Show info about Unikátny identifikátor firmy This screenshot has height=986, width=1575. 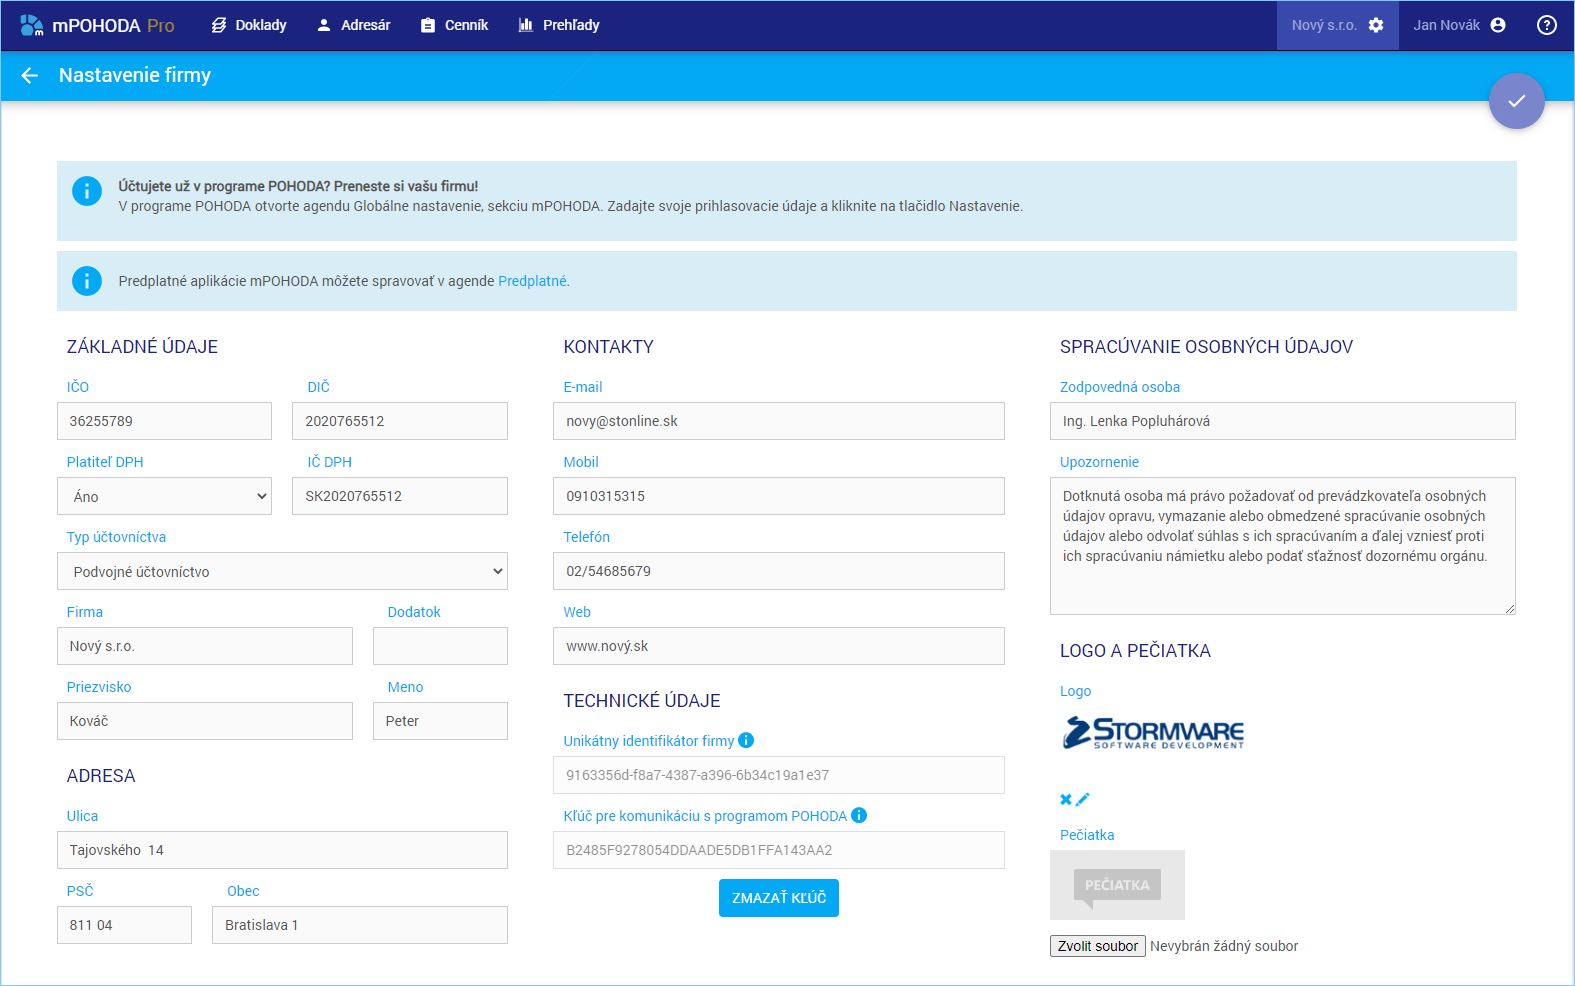[x=746, y=741]
